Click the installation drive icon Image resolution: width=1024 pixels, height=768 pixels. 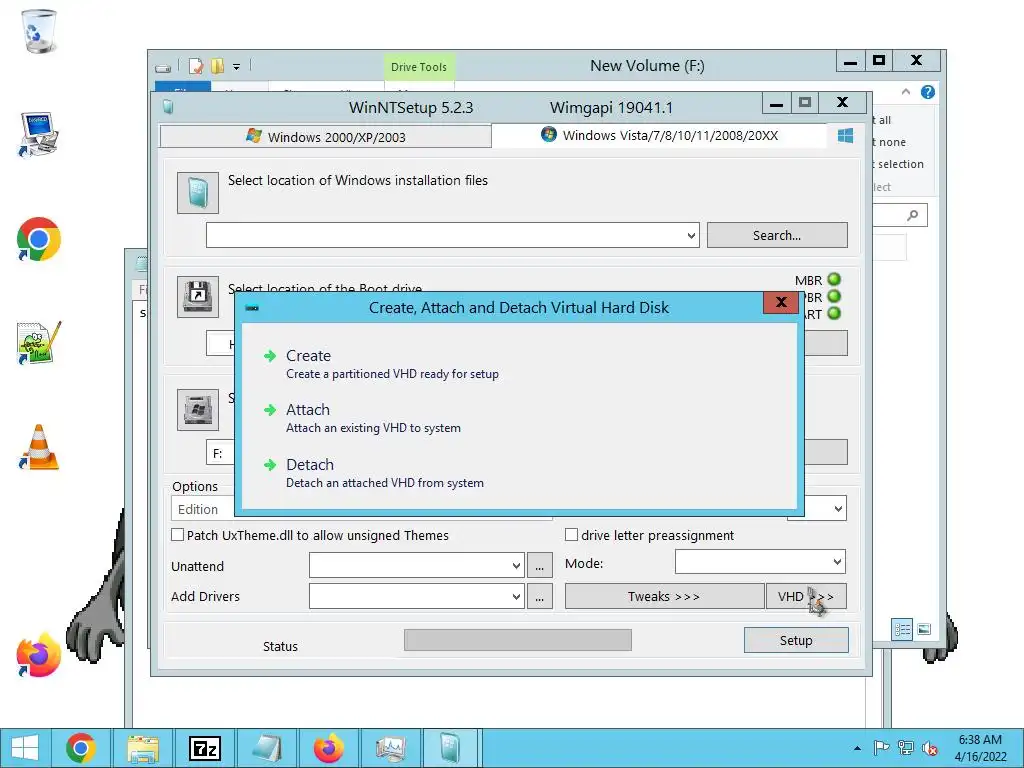pyautogui.click(x=198, y=409)
